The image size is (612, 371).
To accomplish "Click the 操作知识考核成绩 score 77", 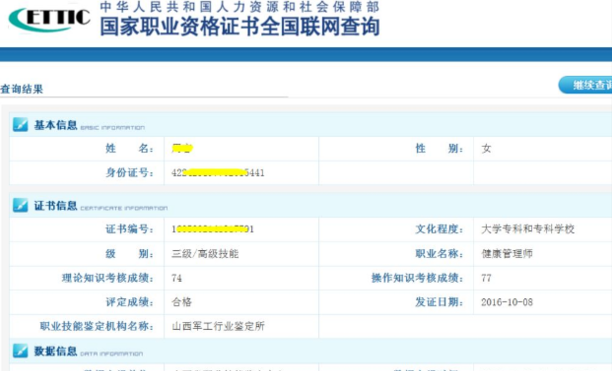I will (x=486, y=278).
